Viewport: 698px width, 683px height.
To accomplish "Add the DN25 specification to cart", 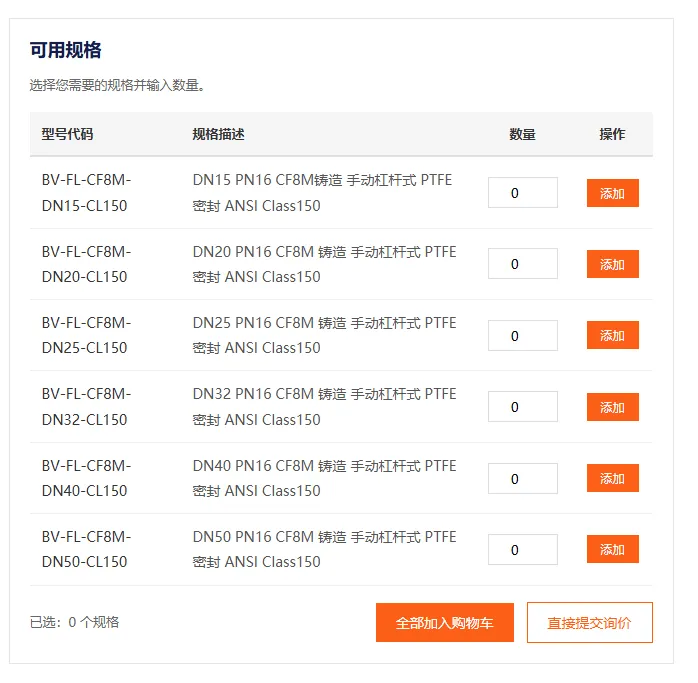I will [613, 335].
